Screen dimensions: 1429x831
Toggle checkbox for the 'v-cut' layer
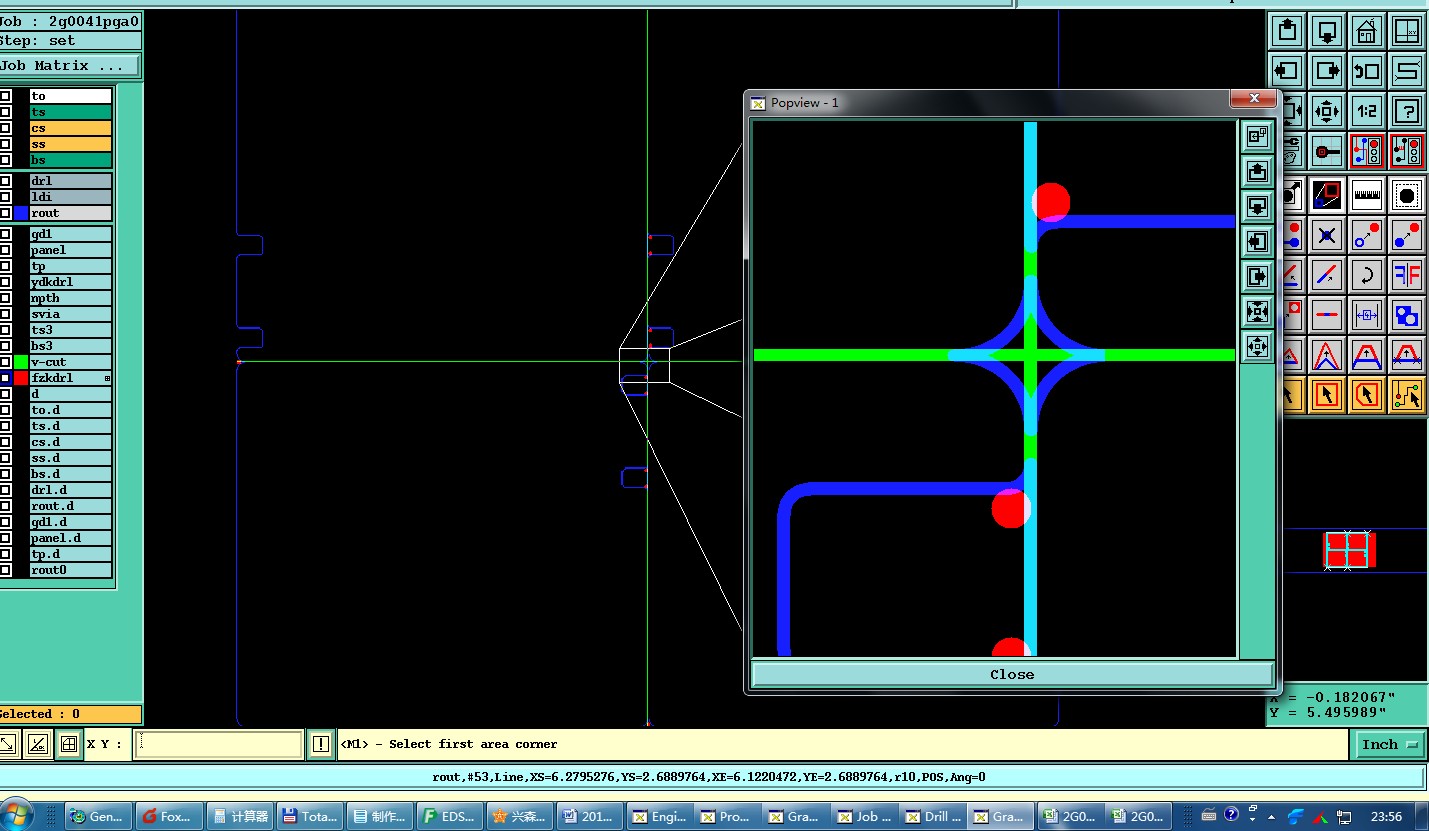click(x=5, y=362)
